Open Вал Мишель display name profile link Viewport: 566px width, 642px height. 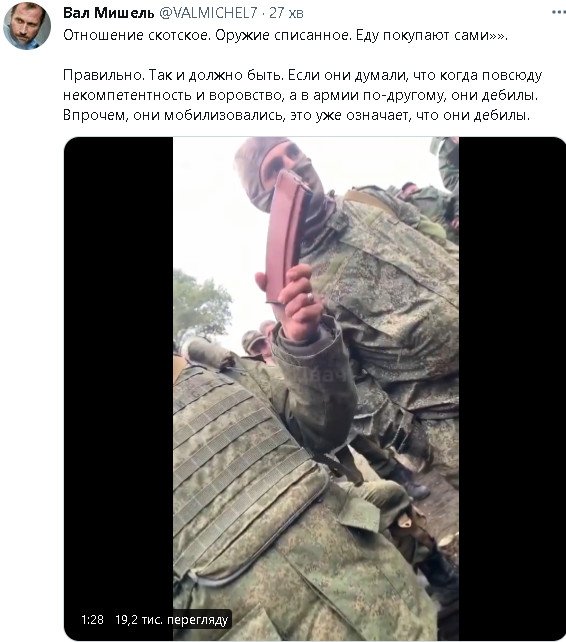pyautogui.click(x=109, y=13)
